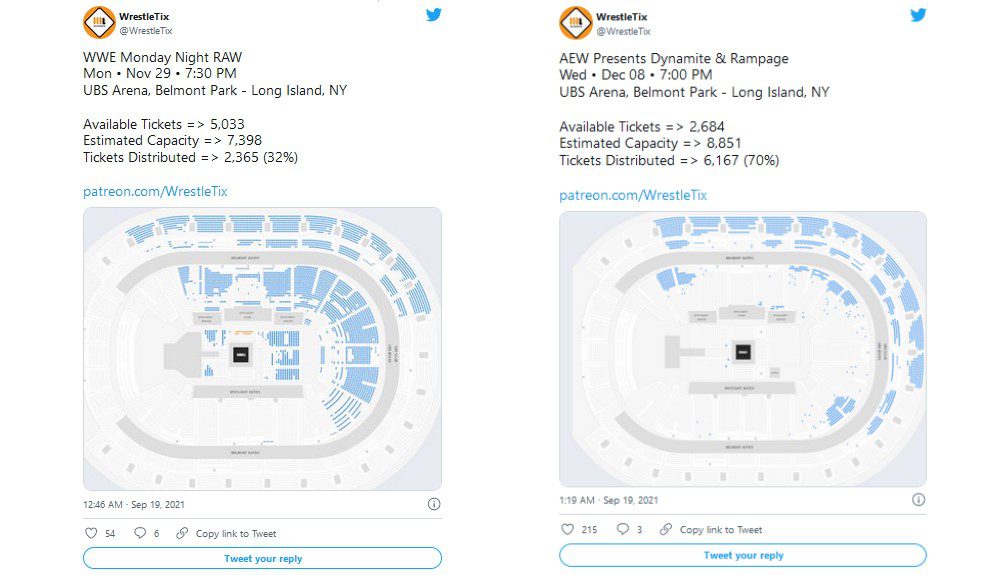Open patreon.com/WrestleTix link in AEW tweet

(633, 195)
